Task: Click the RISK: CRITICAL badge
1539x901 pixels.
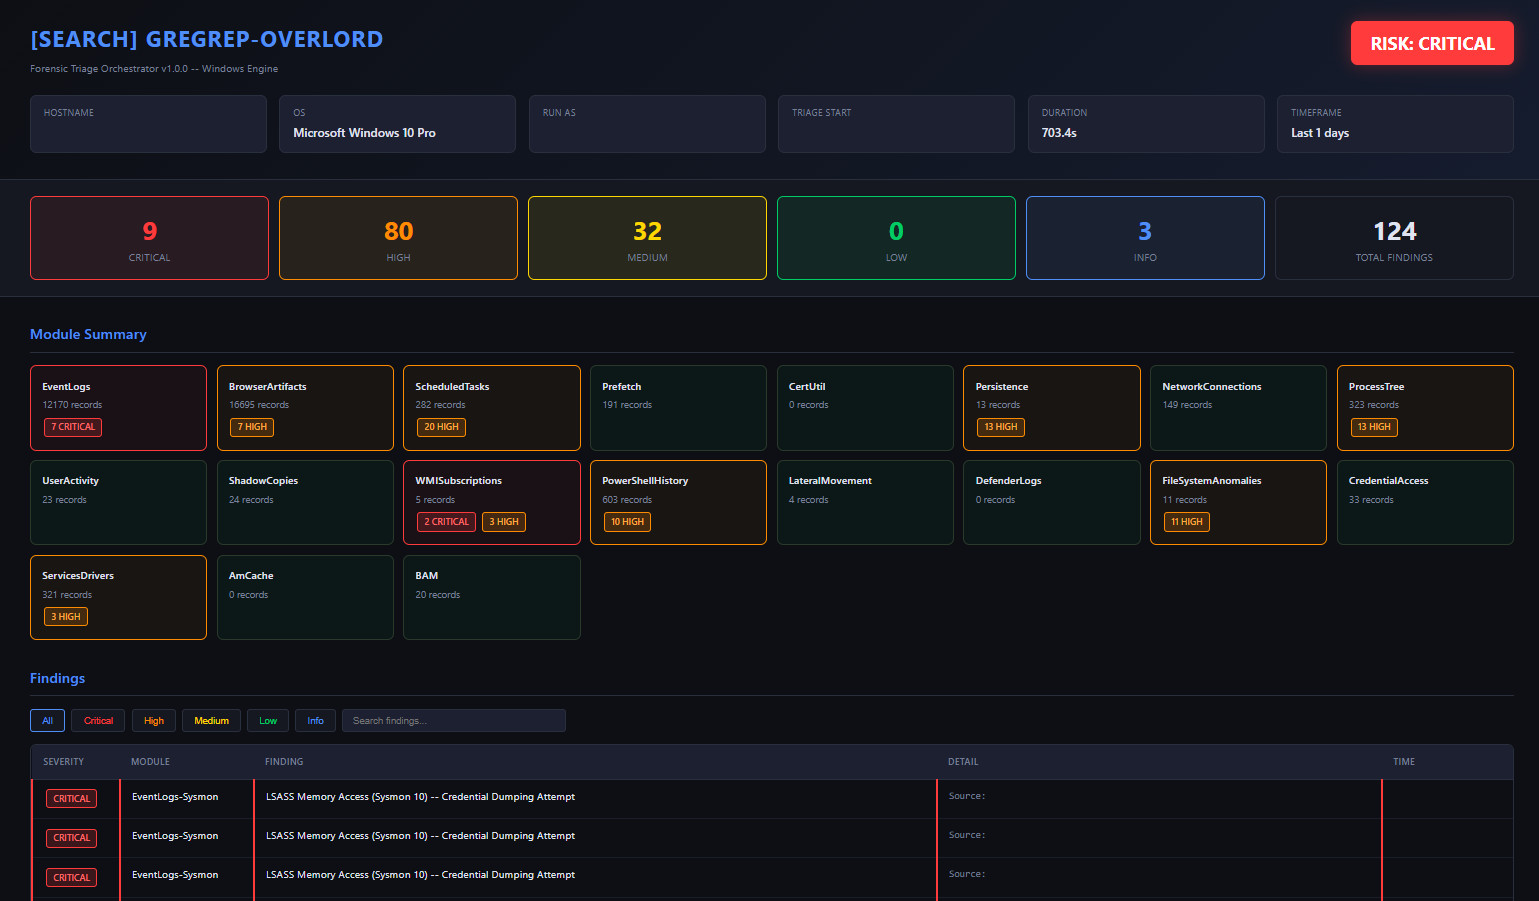Action: (1432, 43)
